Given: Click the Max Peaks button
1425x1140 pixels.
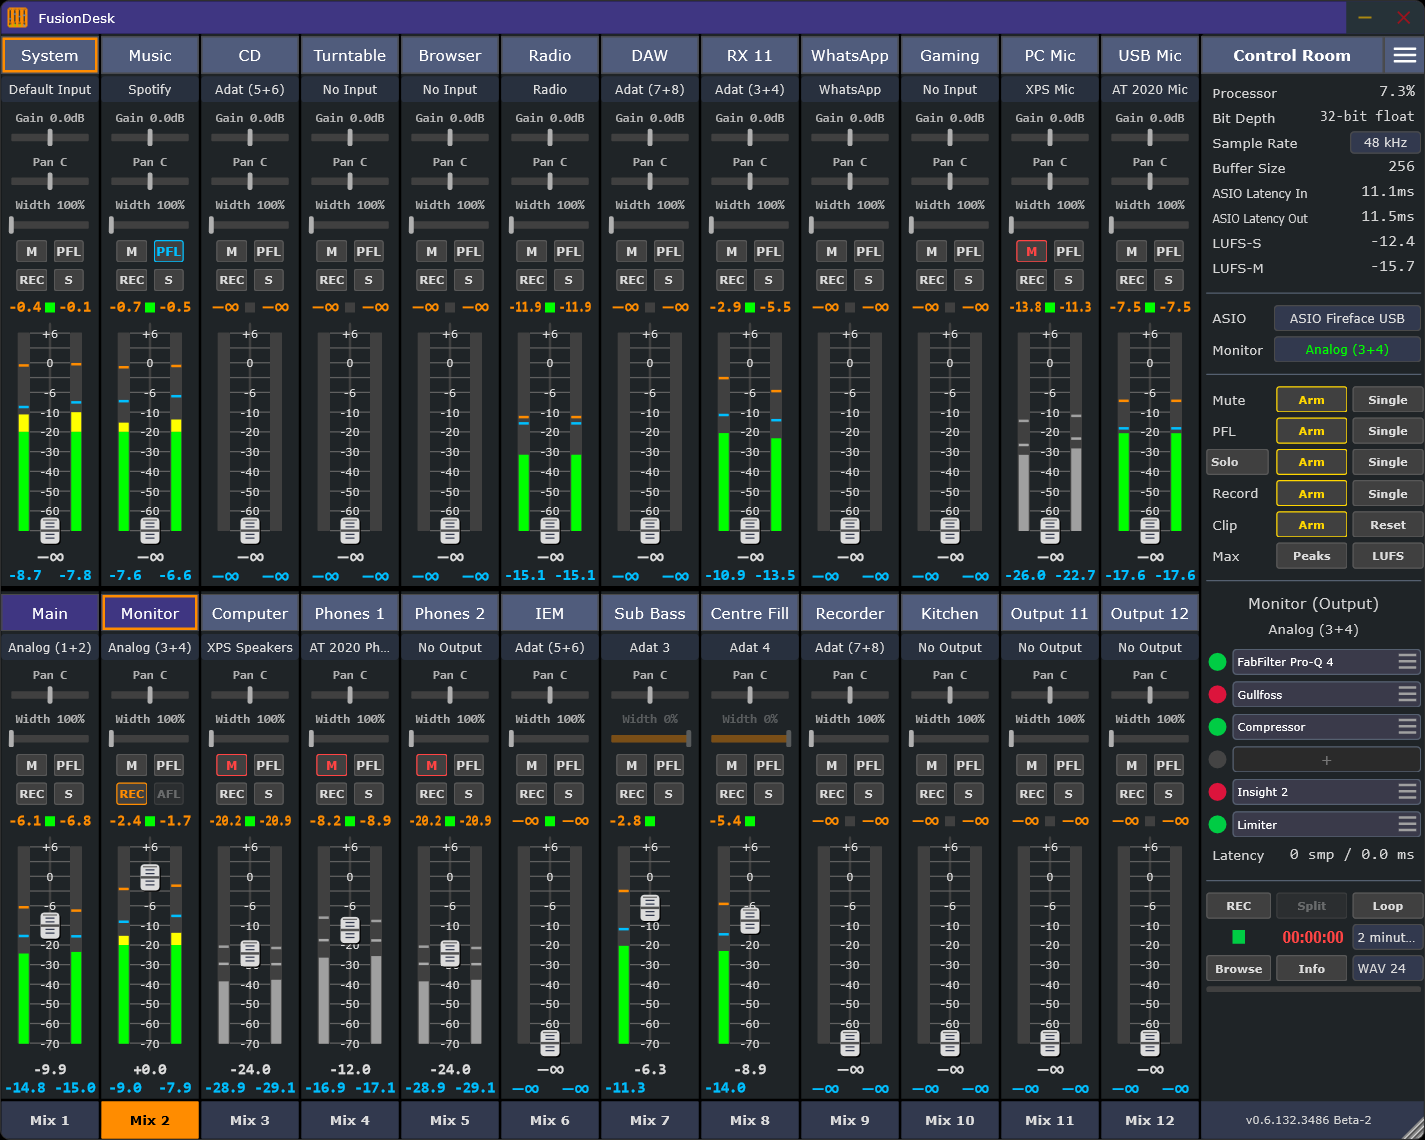Looking at the screenshot, I should tap(1311, 555).
